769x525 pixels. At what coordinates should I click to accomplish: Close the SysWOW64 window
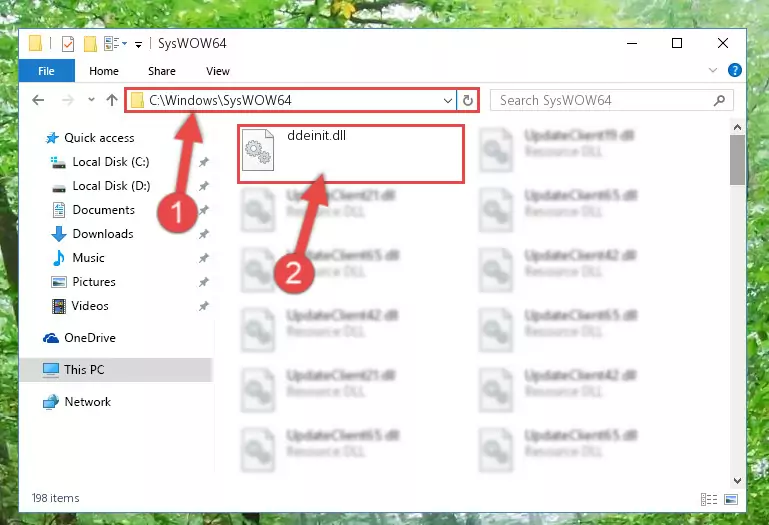722,43
